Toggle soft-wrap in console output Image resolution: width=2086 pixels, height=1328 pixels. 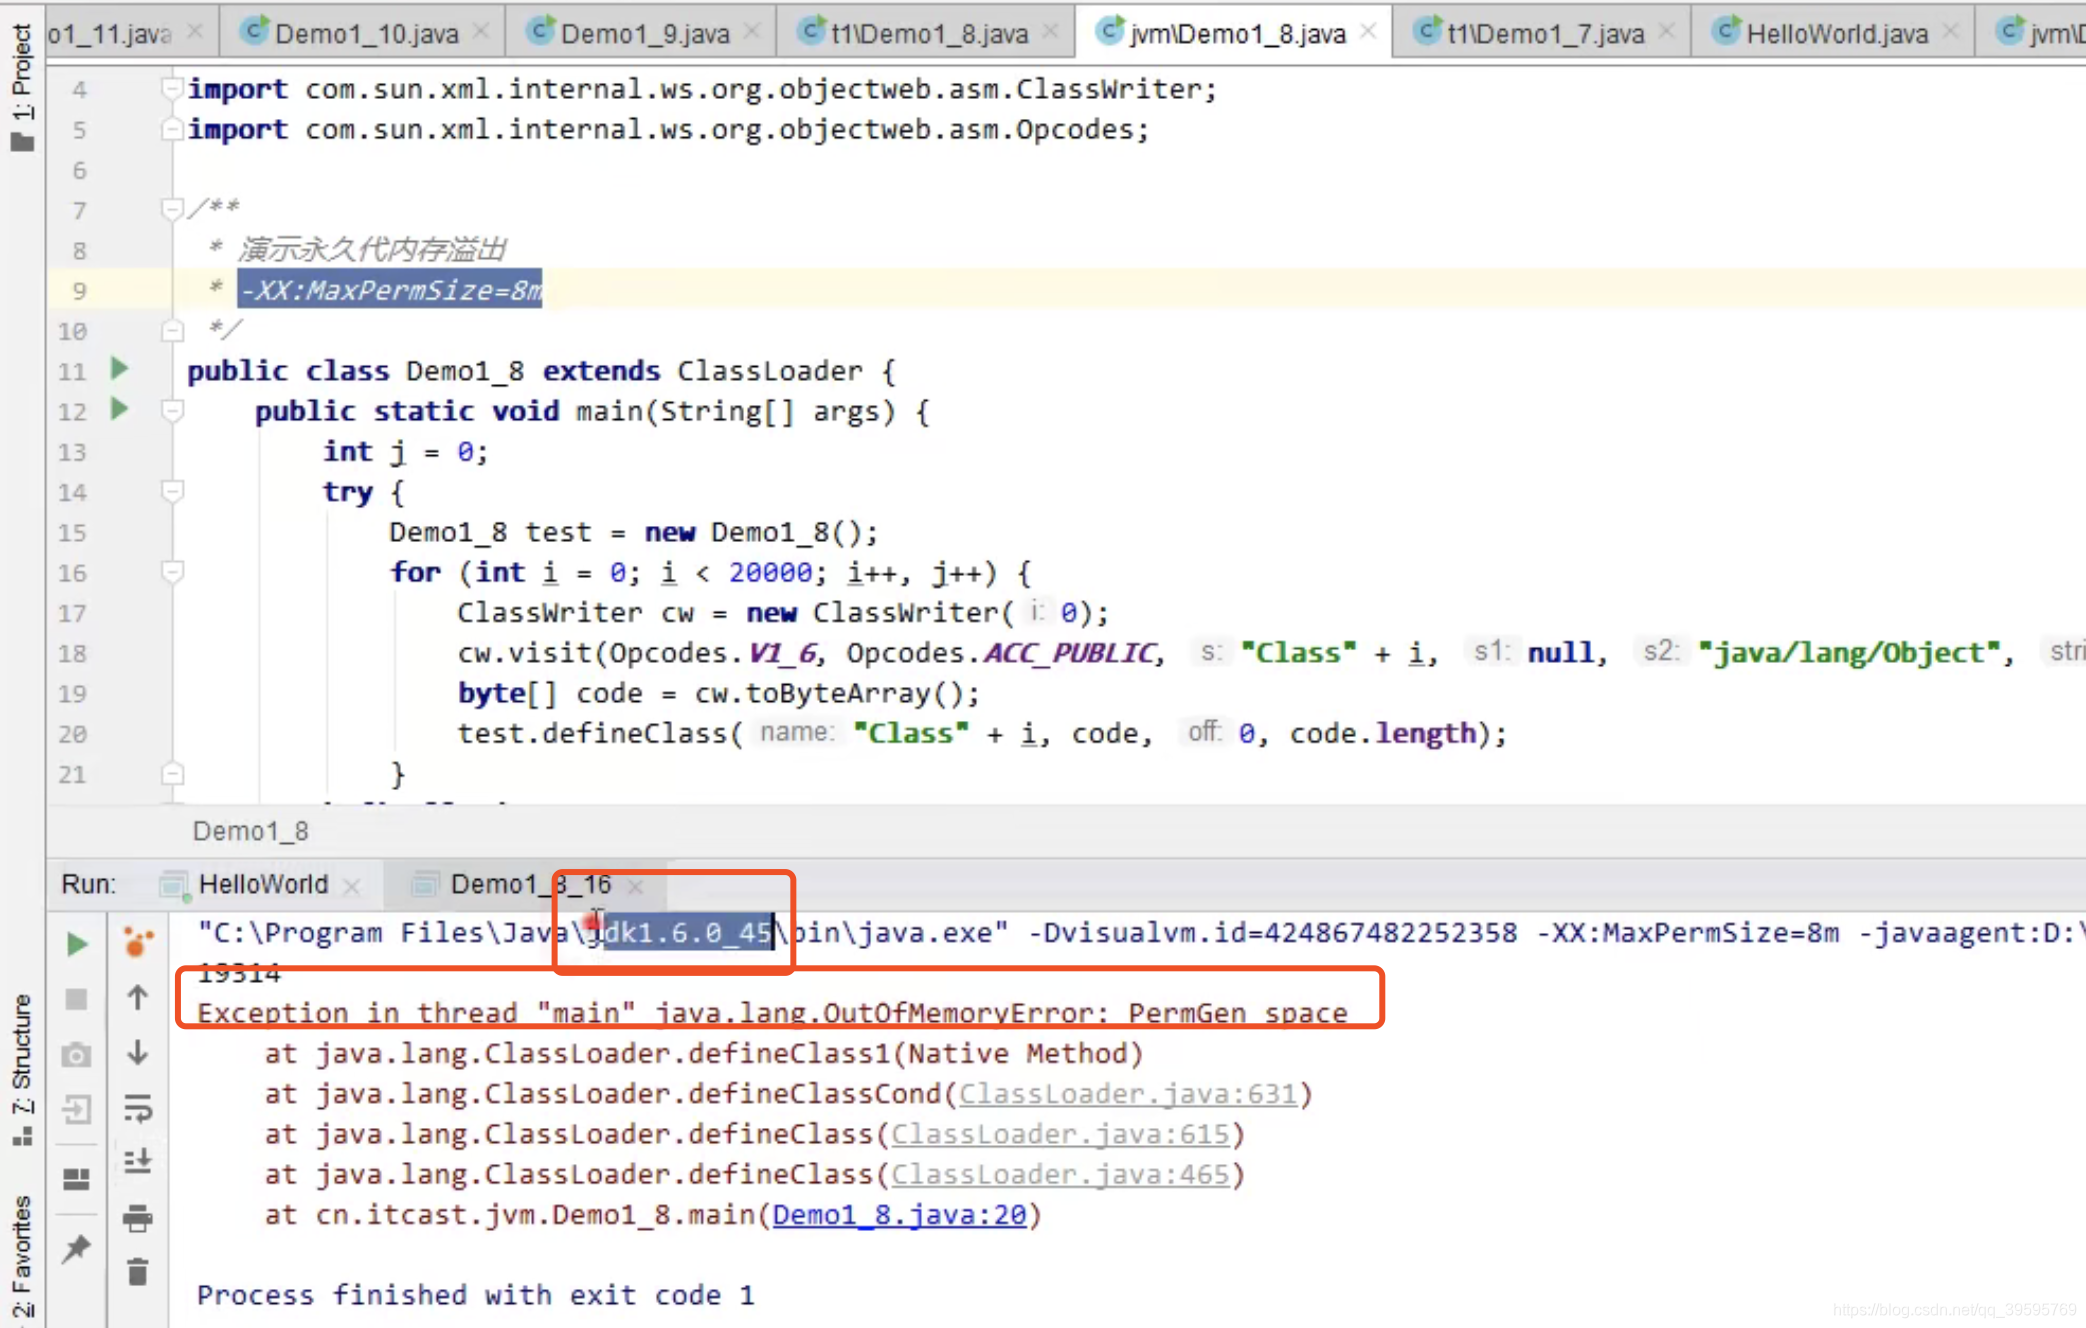coord(138,1107)
